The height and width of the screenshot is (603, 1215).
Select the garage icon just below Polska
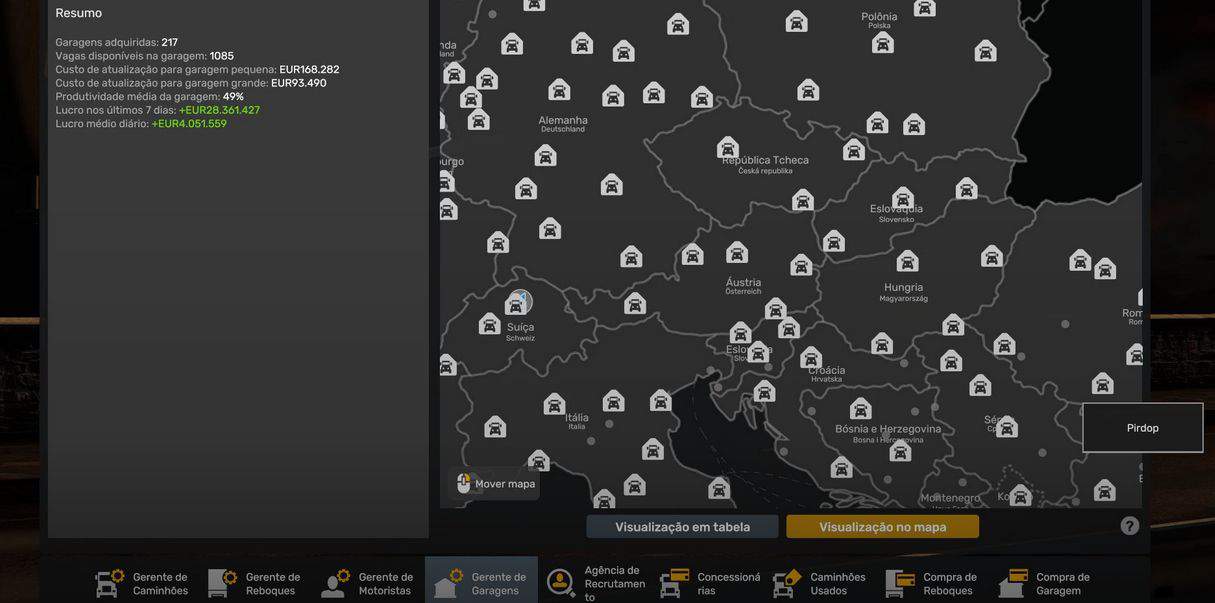pyautogui.click(x=882, y=43)
